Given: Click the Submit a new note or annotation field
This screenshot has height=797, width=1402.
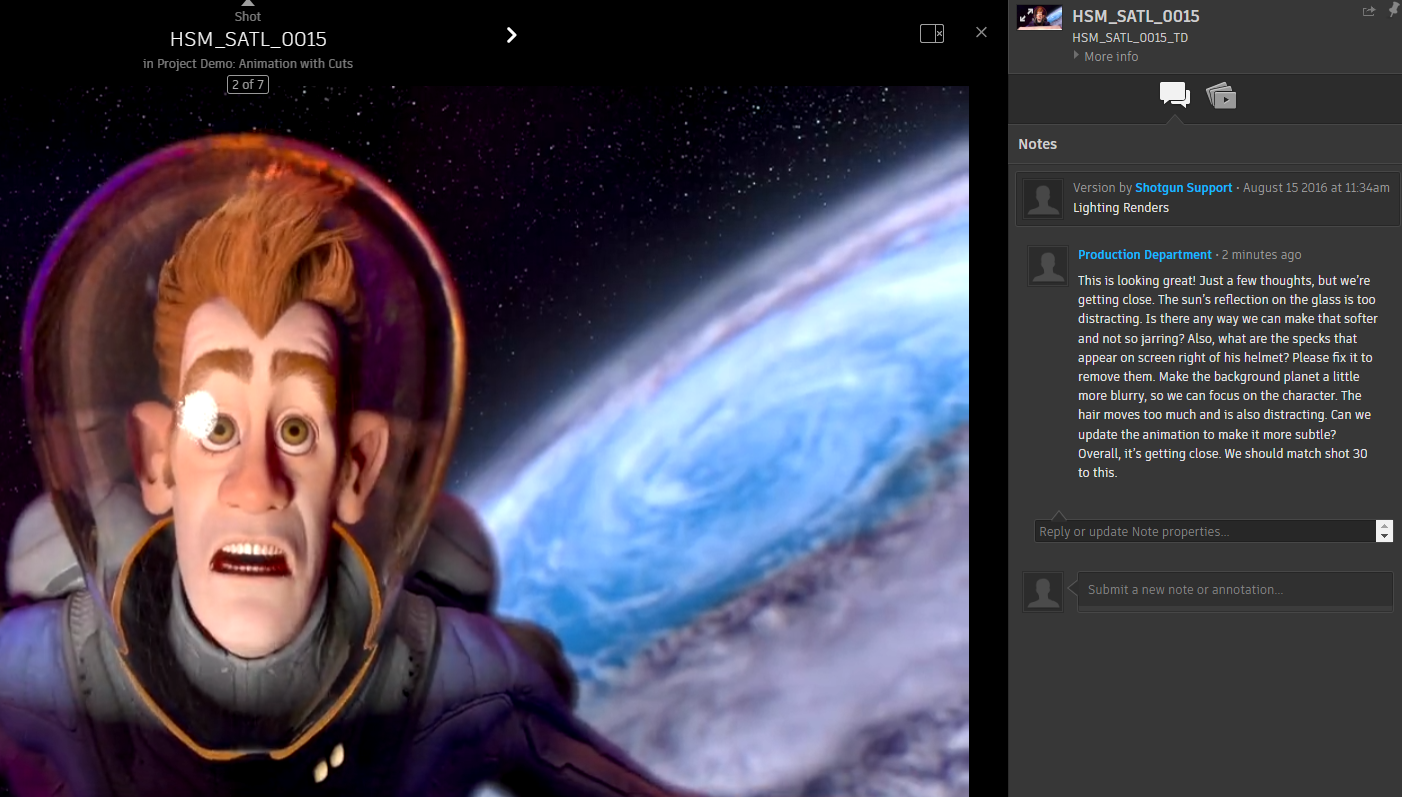Looking at the screenshot, I should point(1235,590).
